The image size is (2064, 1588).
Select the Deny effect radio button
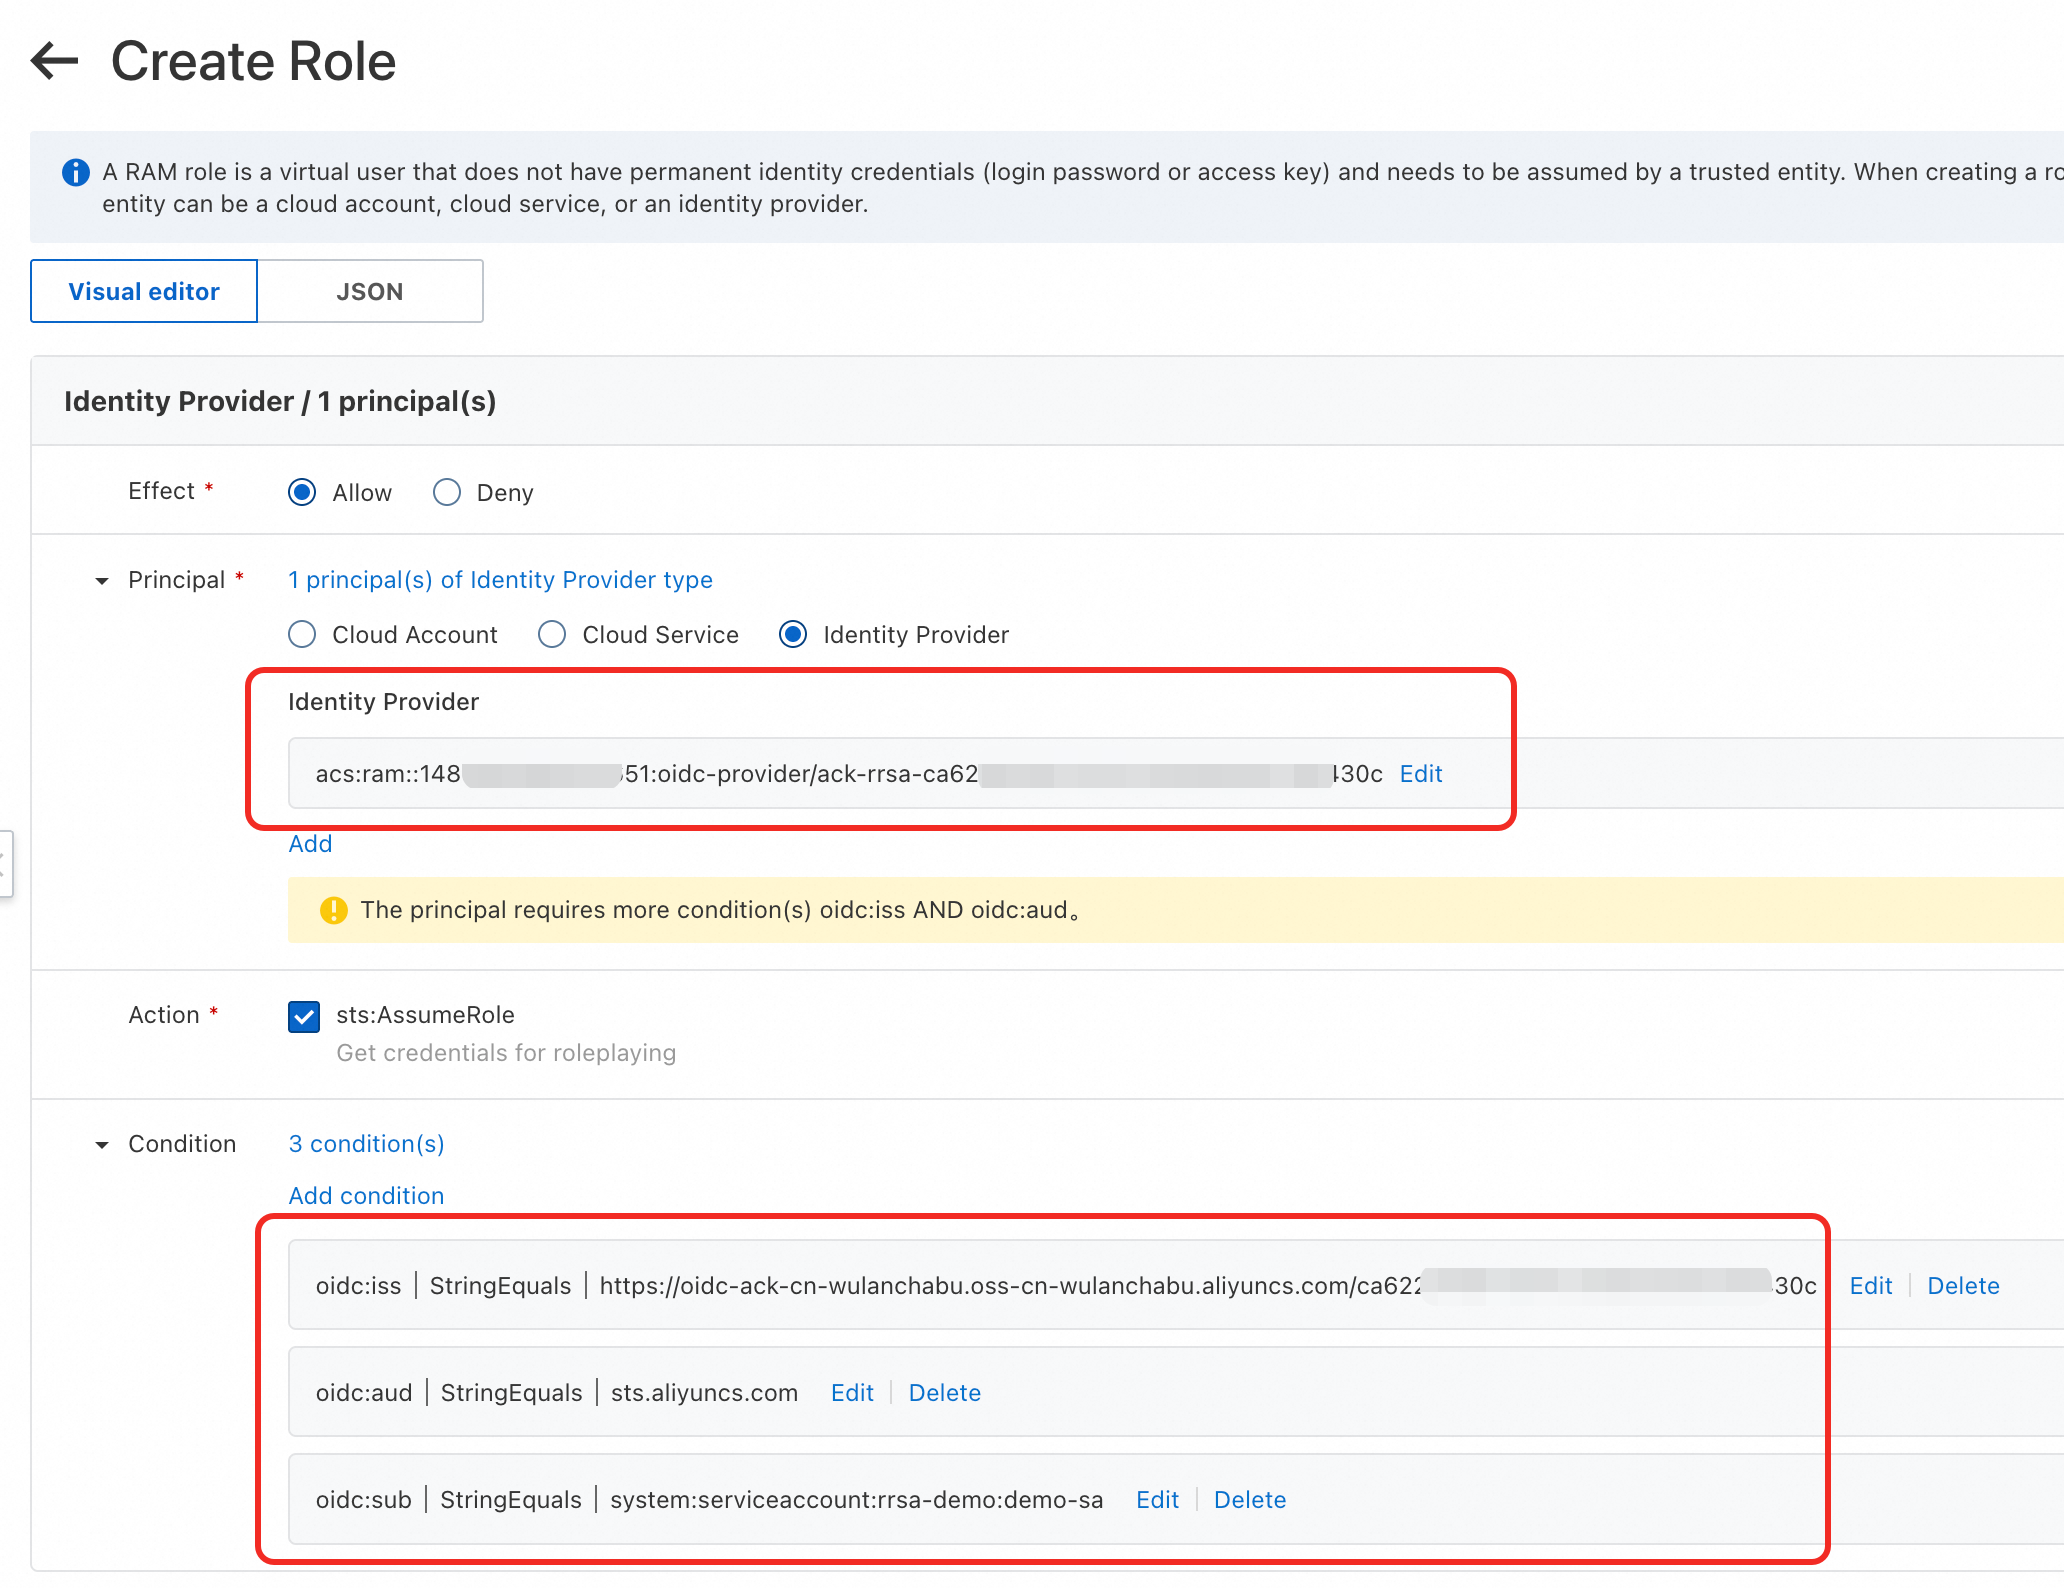click(447, 492)
